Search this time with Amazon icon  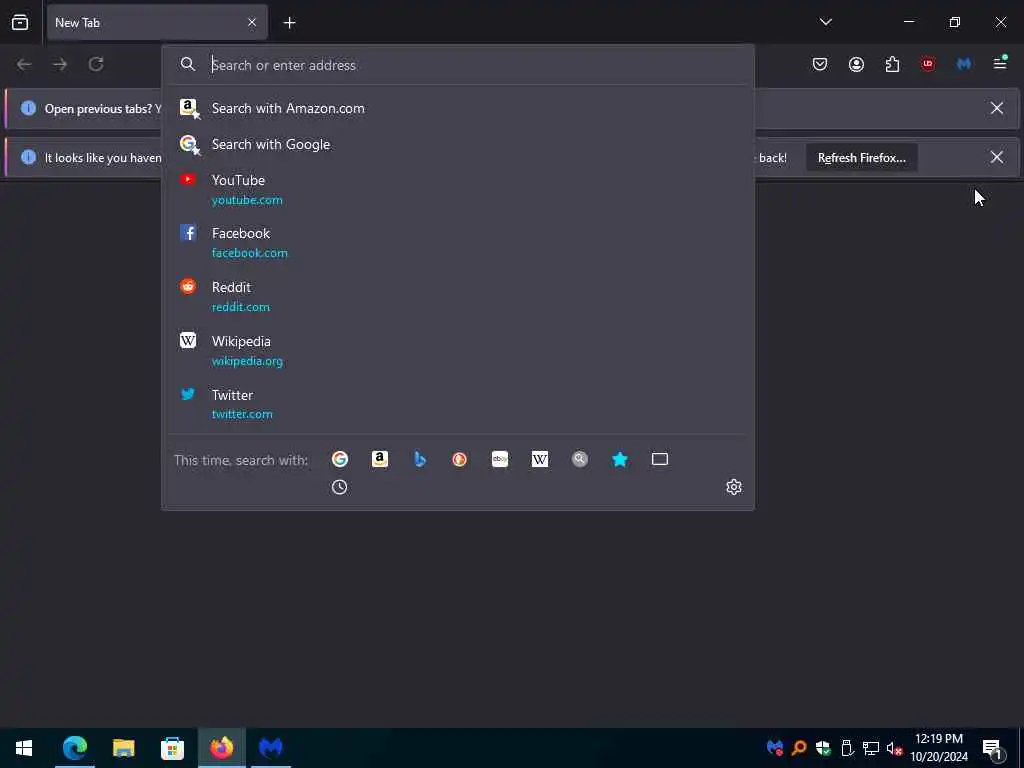(379, 459)
